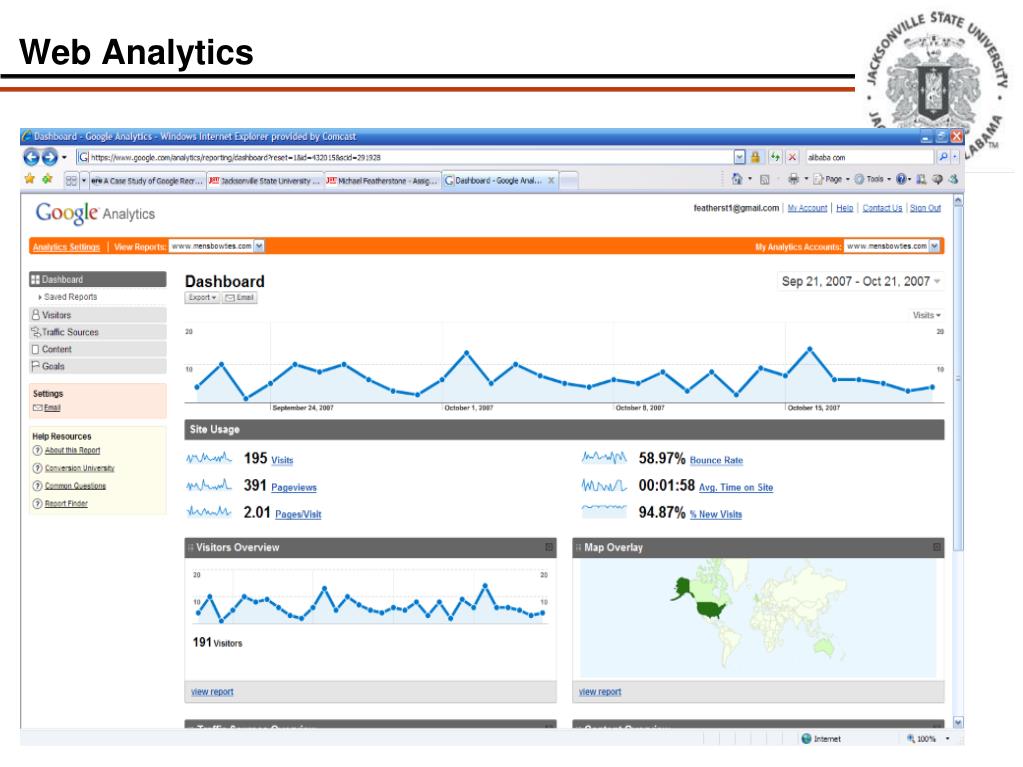This screenshot has width=1023, height=767.
Task: Expand Saved Reports in sidebar
Action: click(x=67, y=297)
